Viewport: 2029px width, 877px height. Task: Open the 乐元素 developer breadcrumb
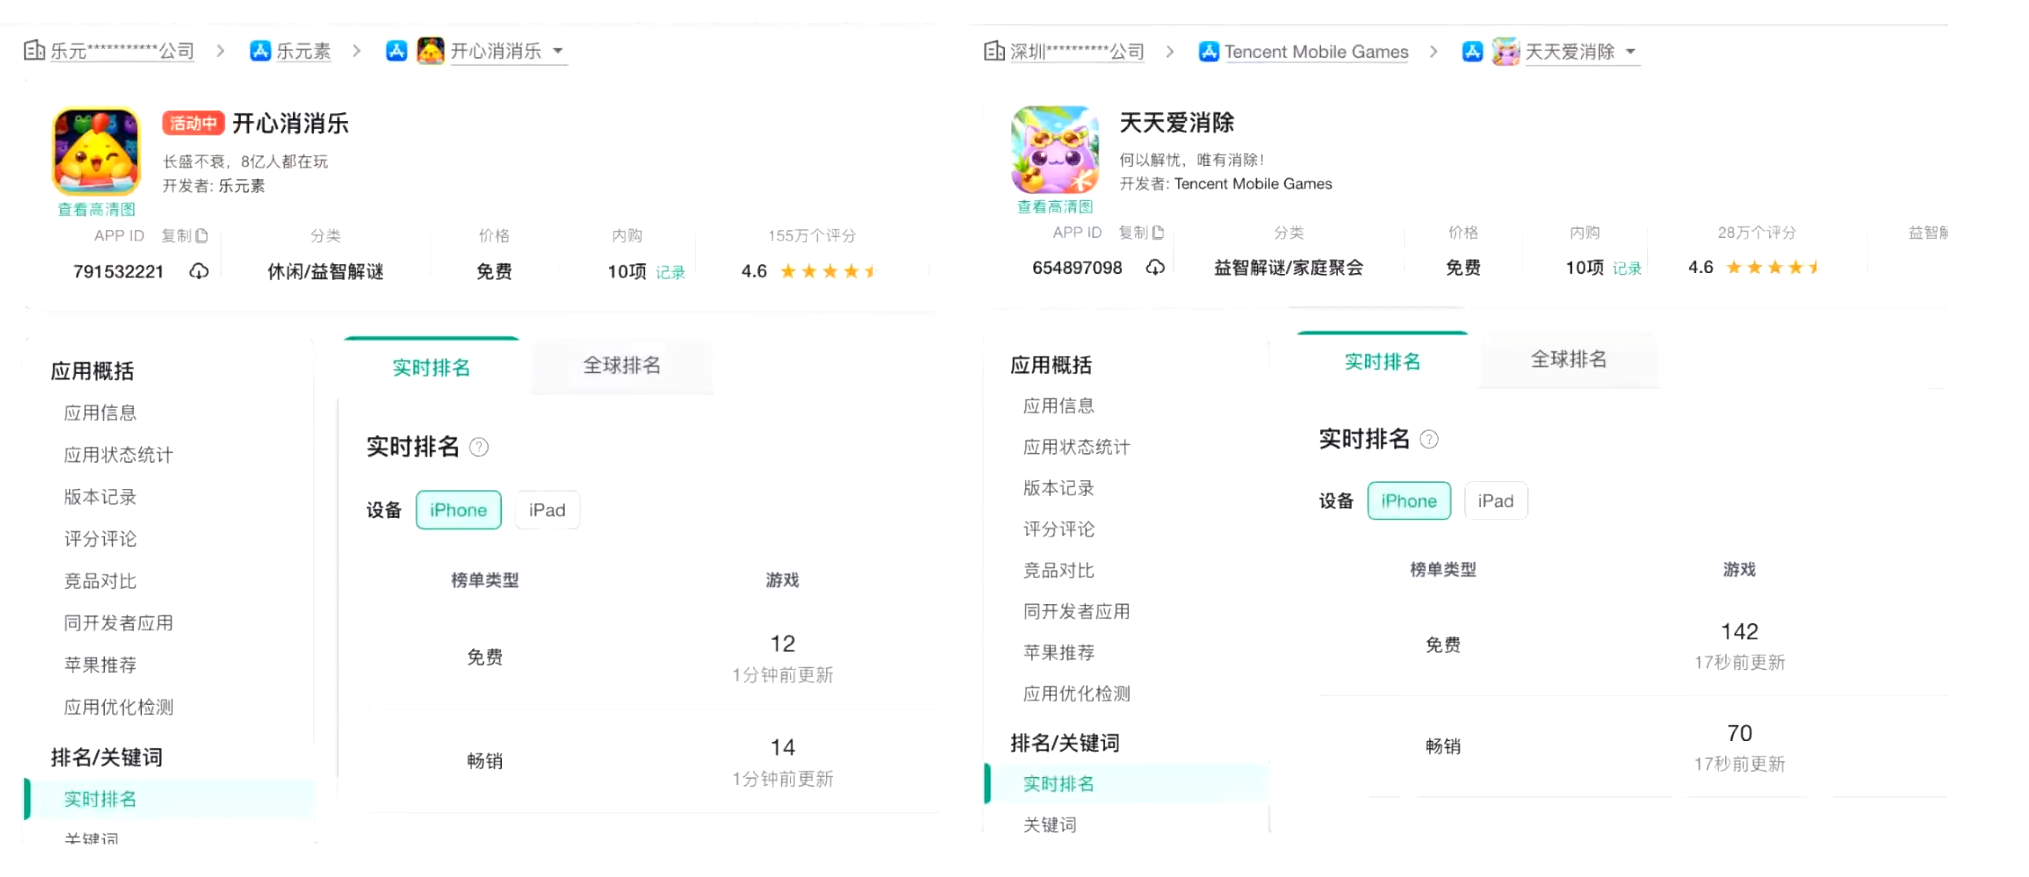[x=302, y=51]
